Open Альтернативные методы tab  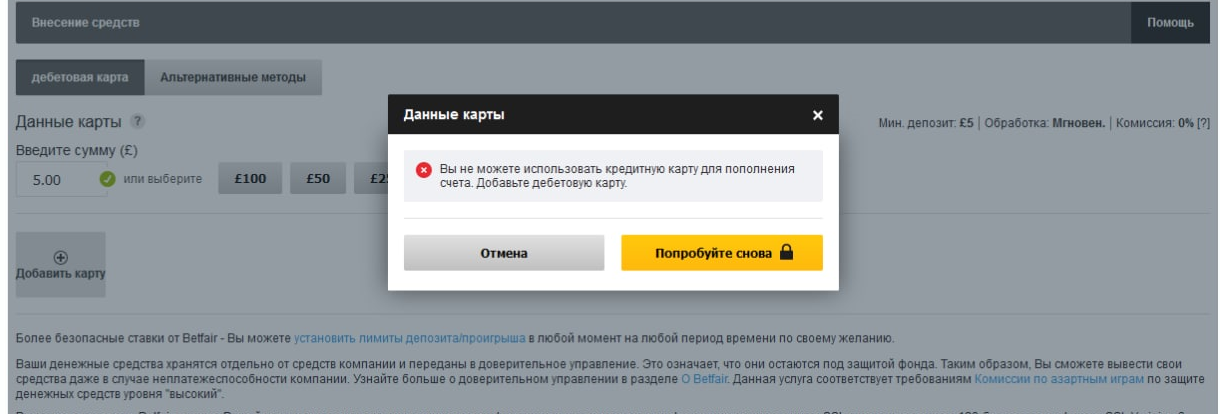point(233,77)
